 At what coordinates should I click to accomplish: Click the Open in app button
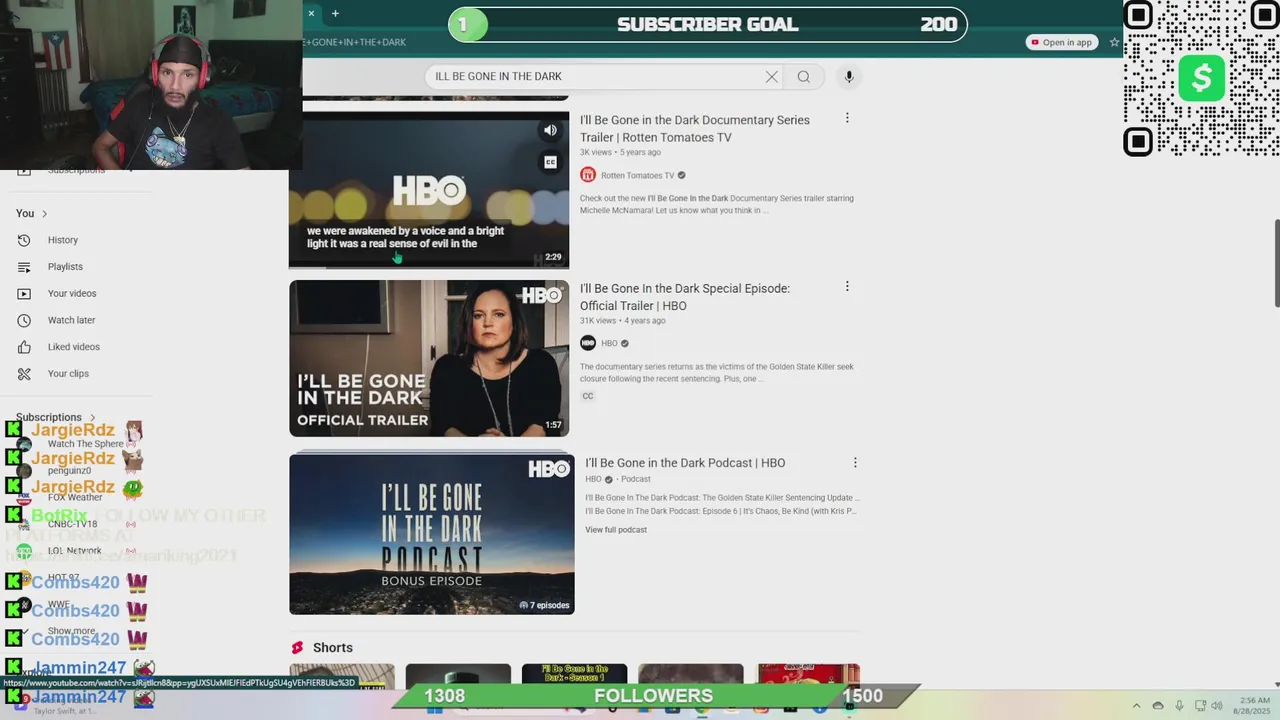click(1060, 42)
